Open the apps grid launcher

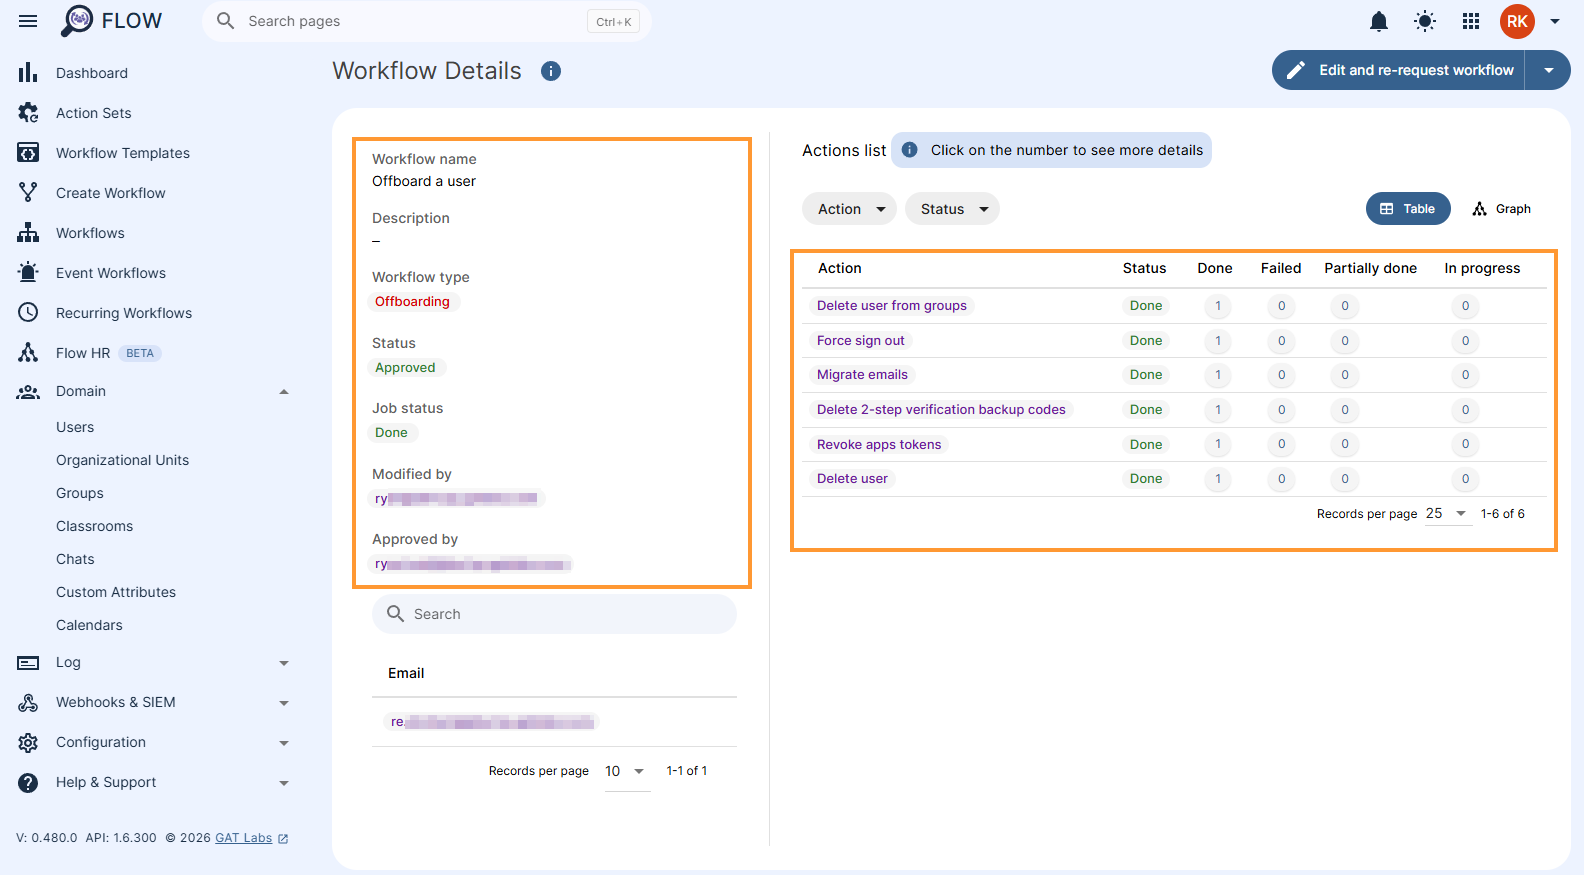pyautogui.click(x=1471, y=21)
